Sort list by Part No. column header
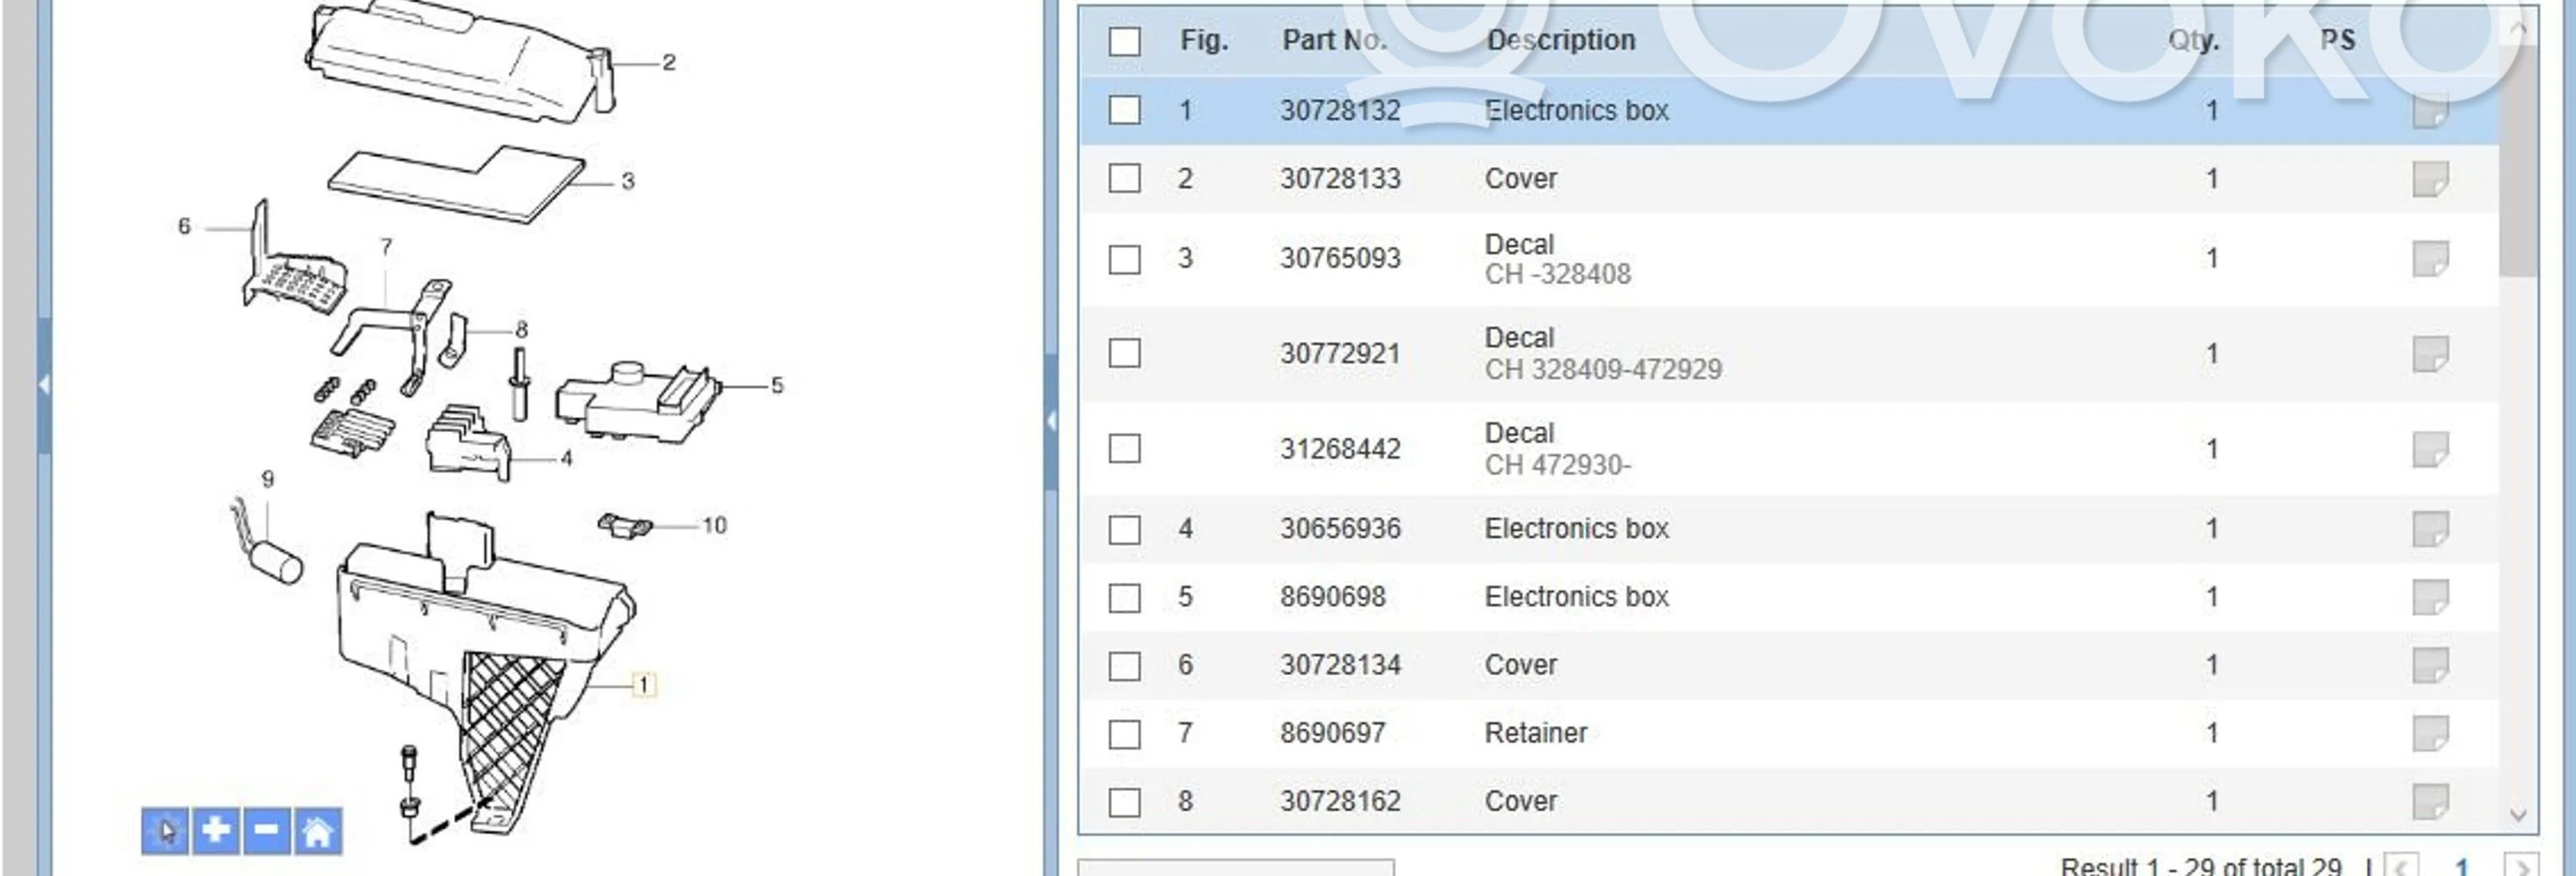Image resolution: width=2576 pixels, height=876 pixels. 1334,40
